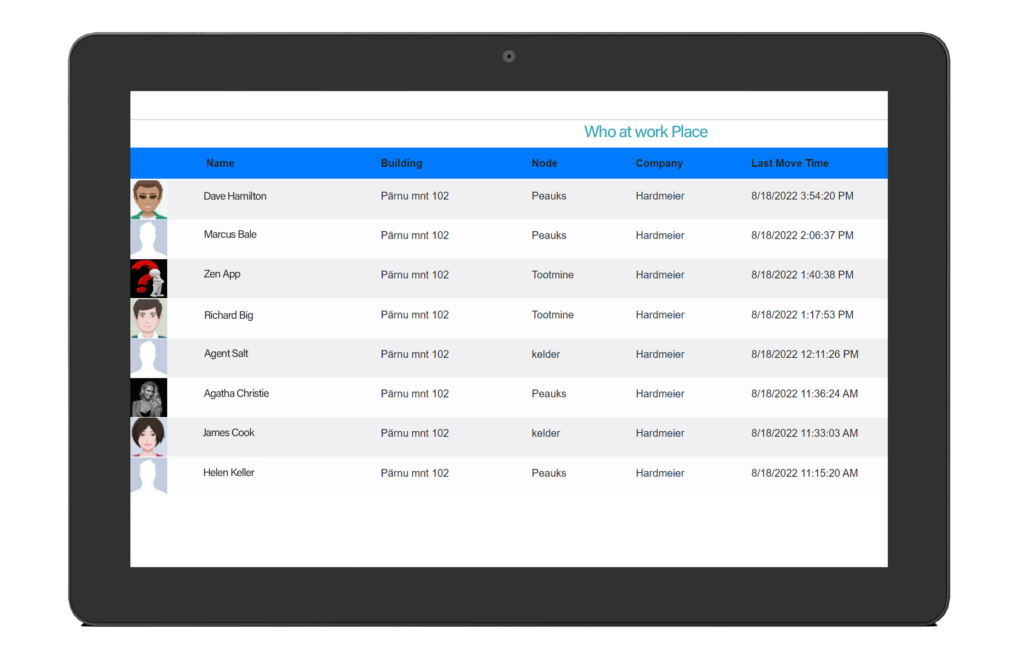This screenshot has height=662, width=1024.
Task: Sort by the Building column header
Action: click(x=402, y=163)
